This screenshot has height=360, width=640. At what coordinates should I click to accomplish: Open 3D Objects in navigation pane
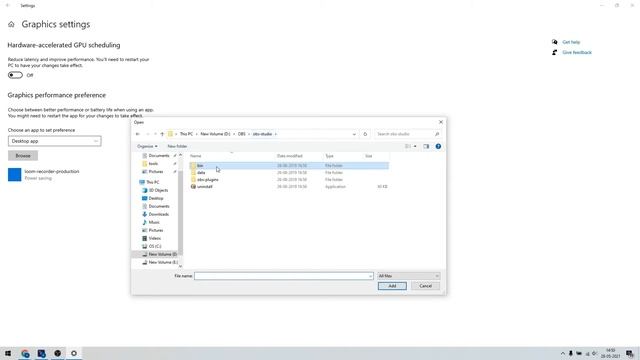point(158,190)
